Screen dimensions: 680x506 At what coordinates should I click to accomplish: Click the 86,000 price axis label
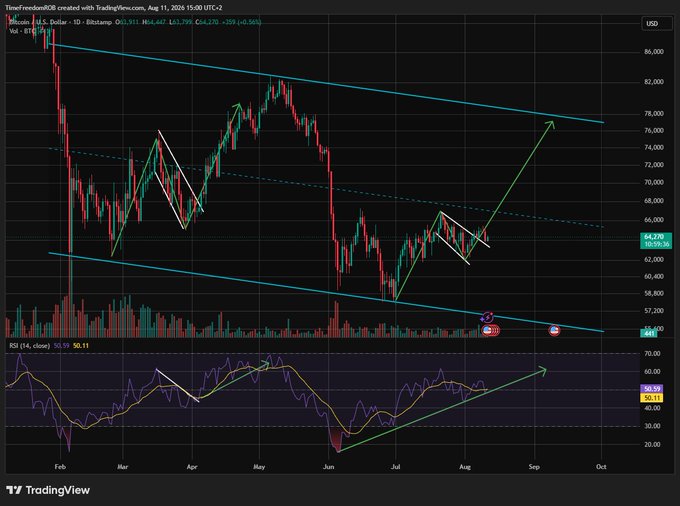[654, 52]
